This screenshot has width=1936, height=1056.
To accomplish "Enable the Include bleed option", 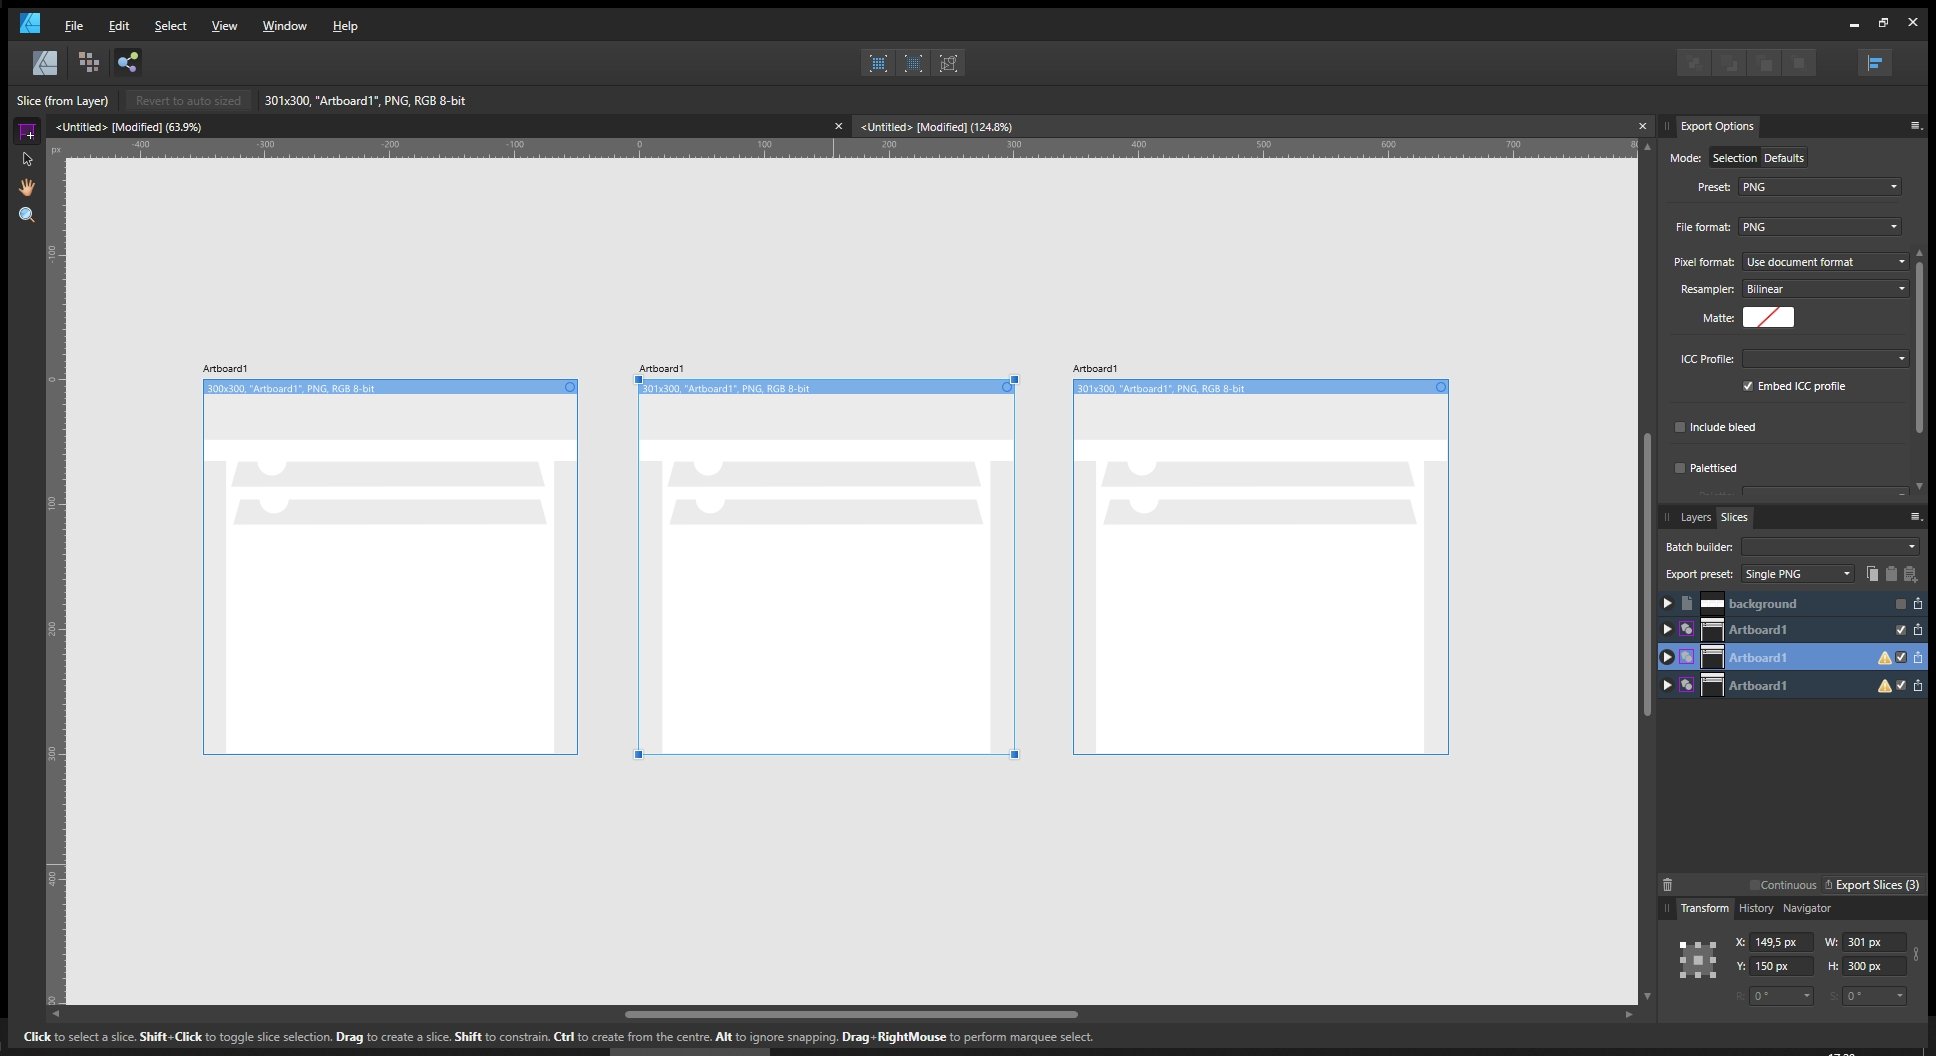I will point(1681,427).
